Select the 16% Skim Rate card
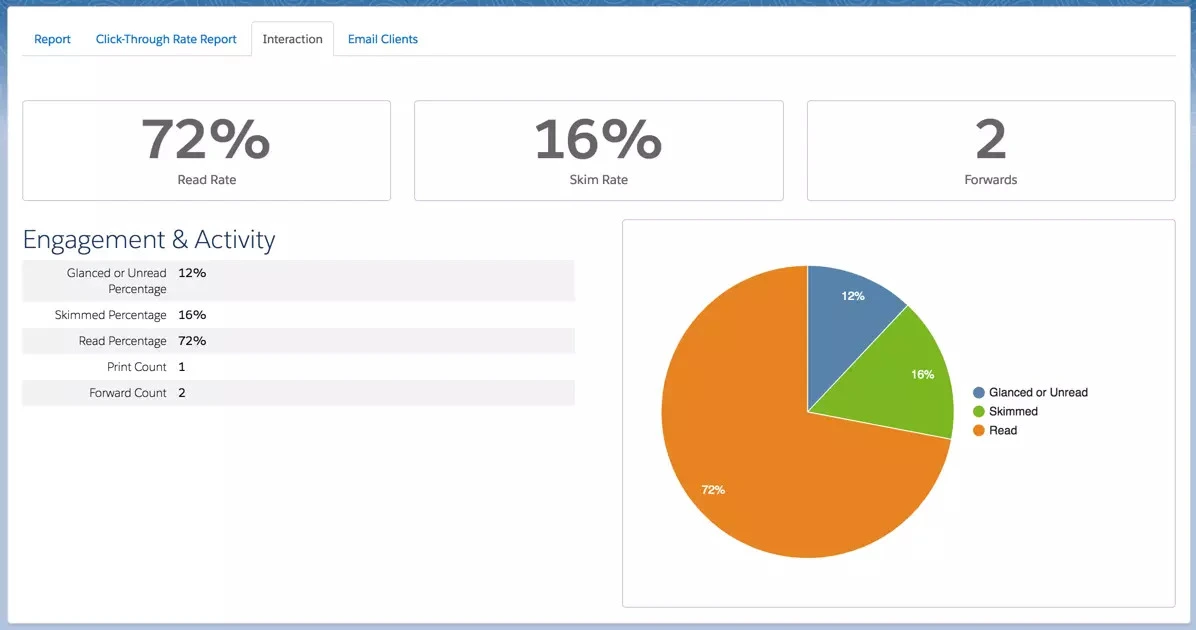Viewport: 1196px width, 630px height. pyautogui.click(x=598, y=150)
